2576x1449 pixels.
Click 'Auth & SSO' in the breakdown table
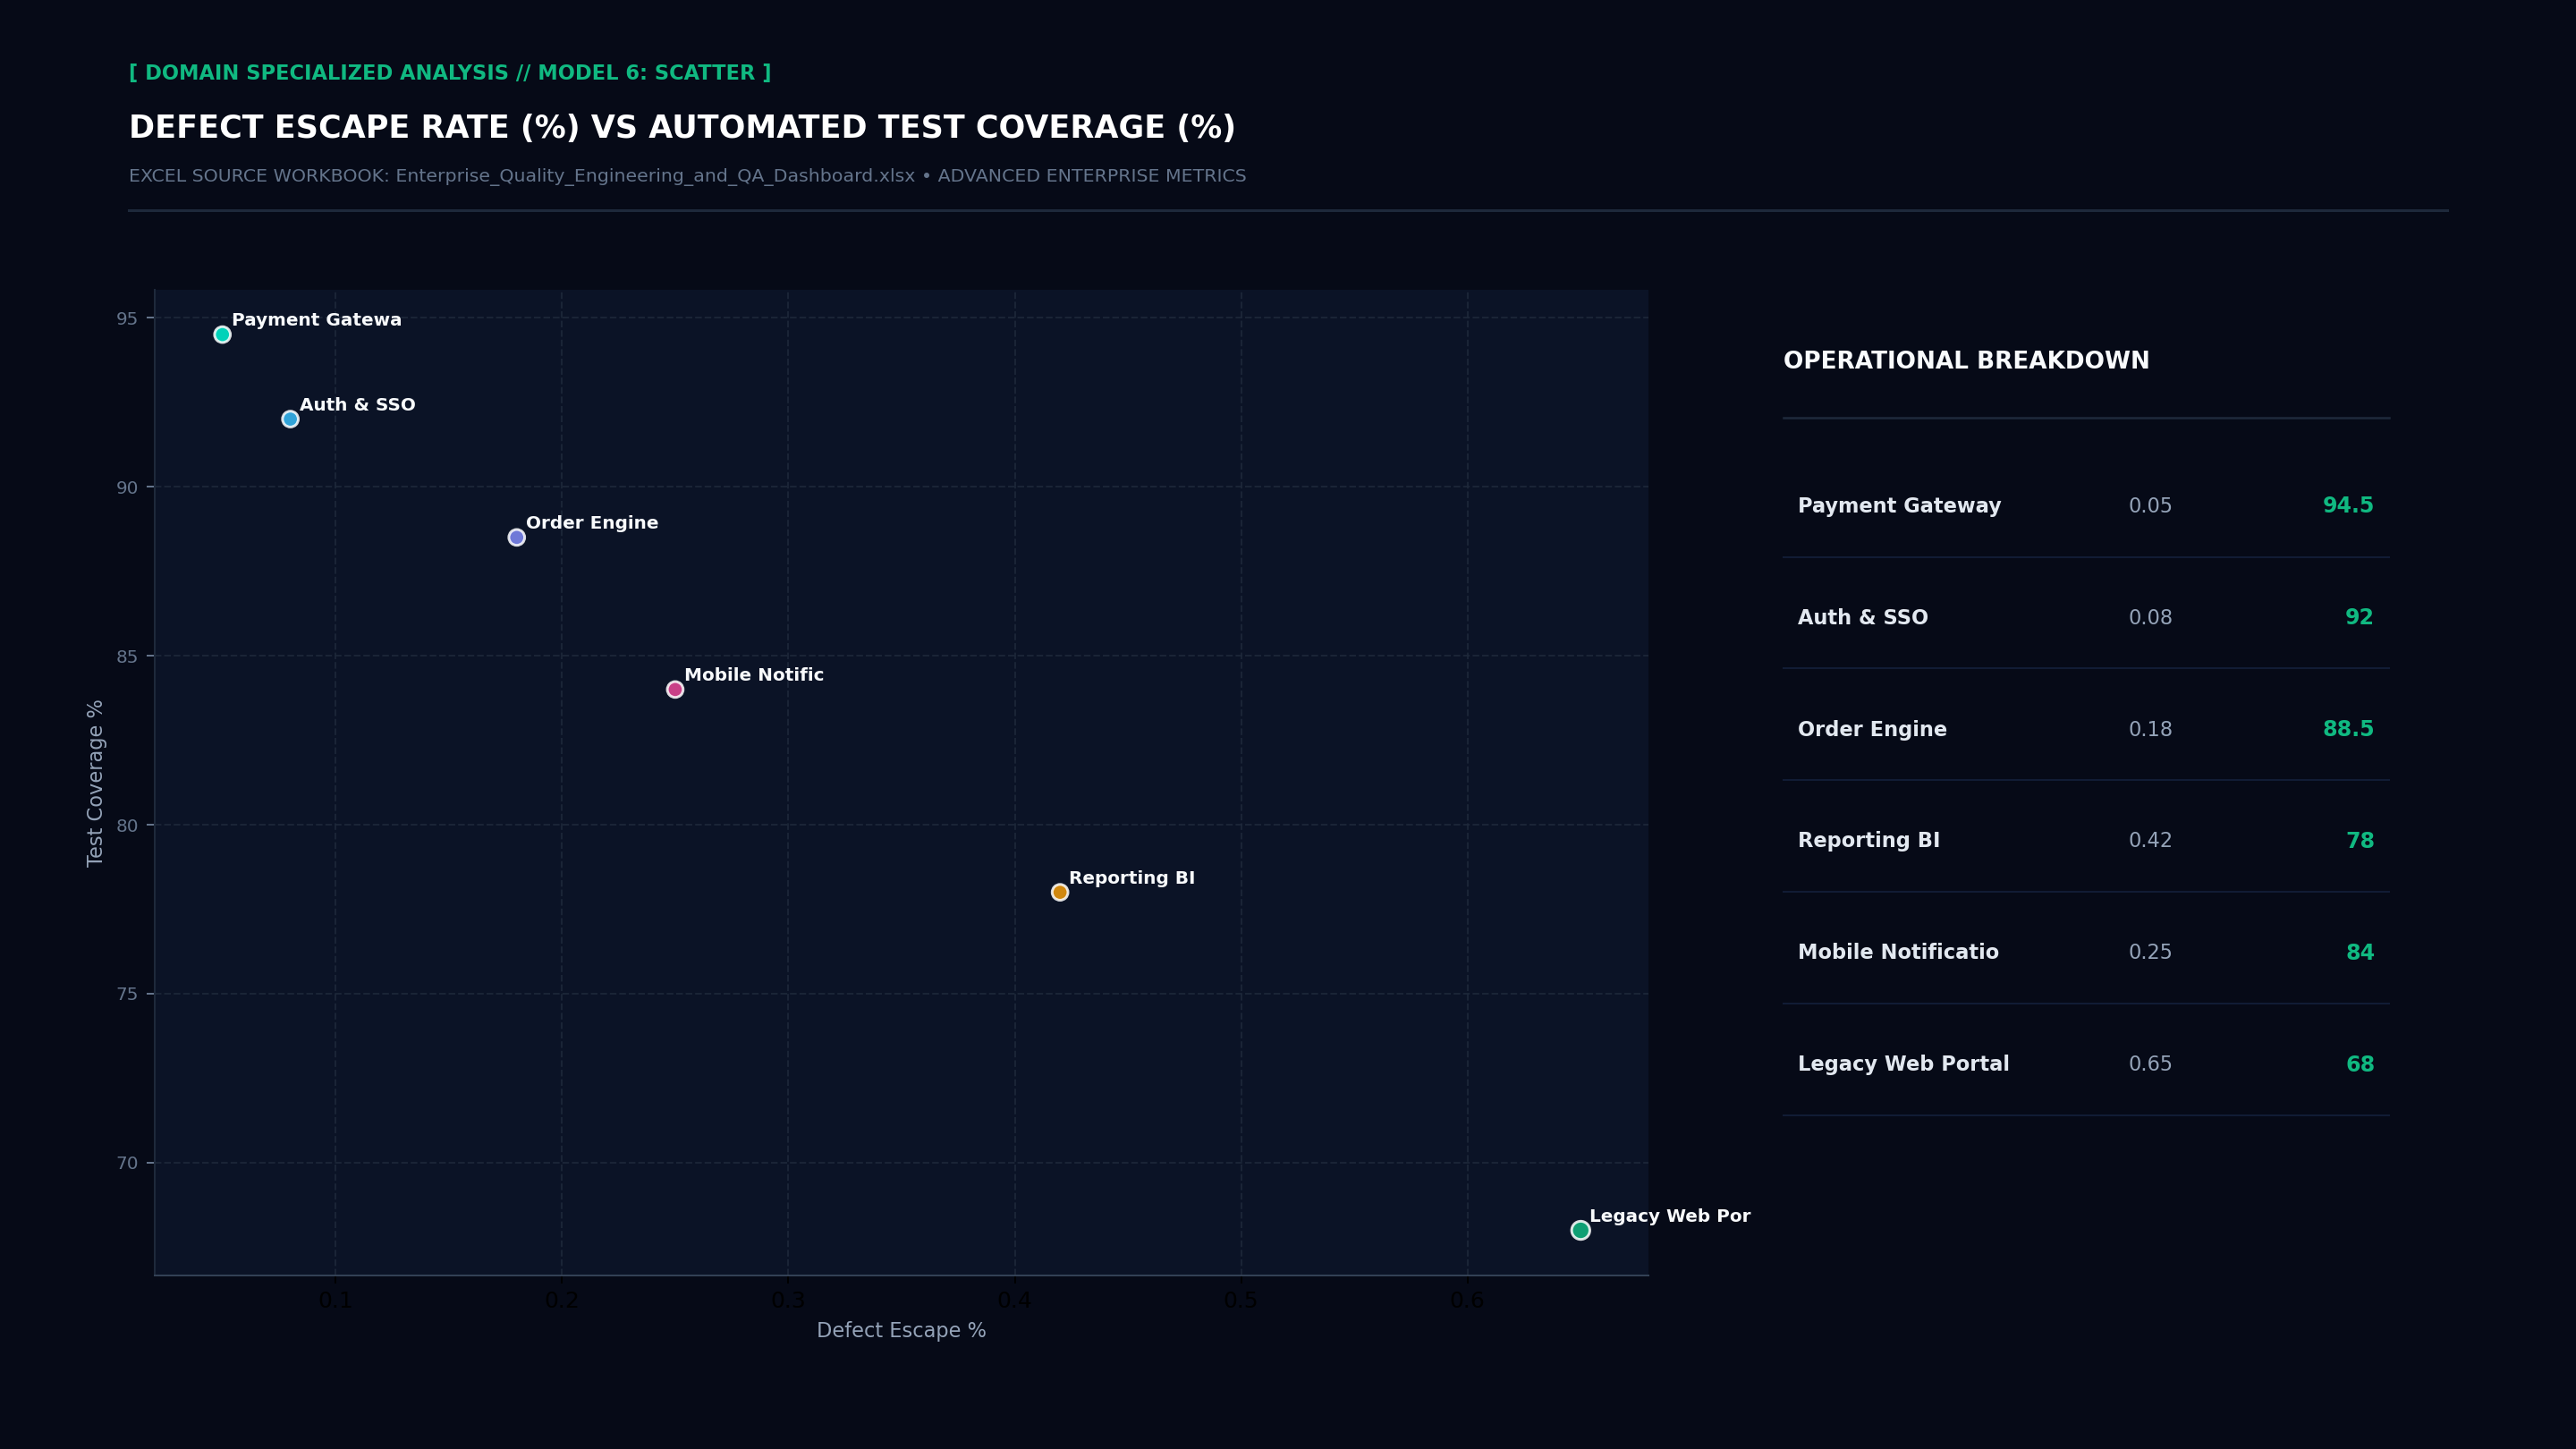1863,618
